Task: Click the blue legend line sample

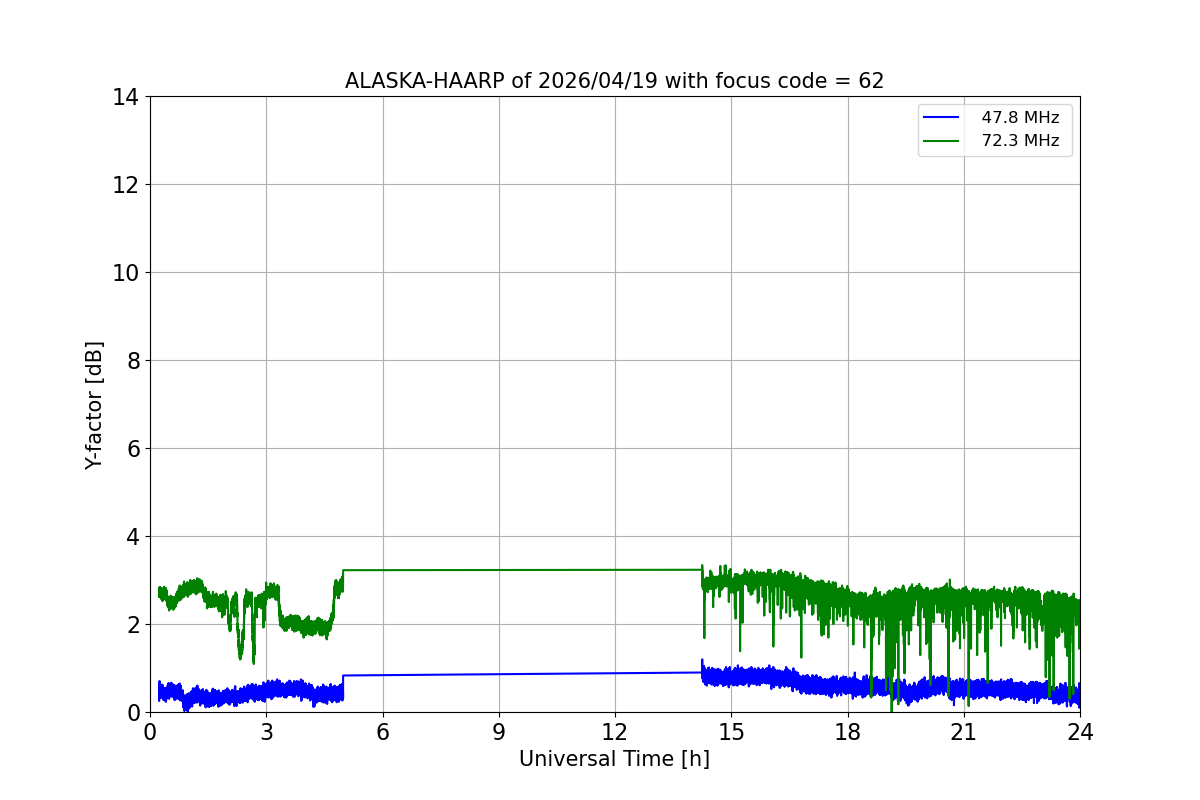Action: tap(941, 118)
